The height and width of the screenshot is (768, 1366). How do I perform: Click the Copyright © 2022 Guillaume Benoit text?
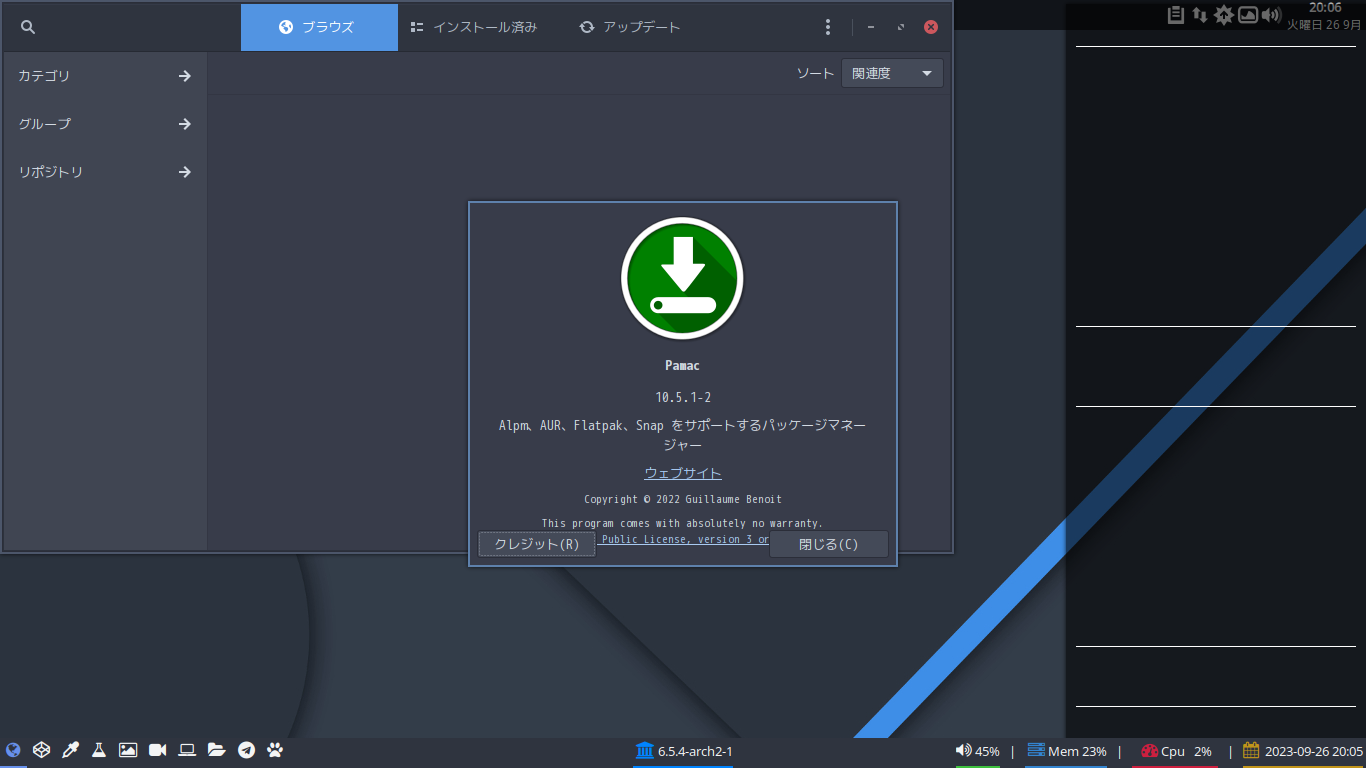coord(683,499)
